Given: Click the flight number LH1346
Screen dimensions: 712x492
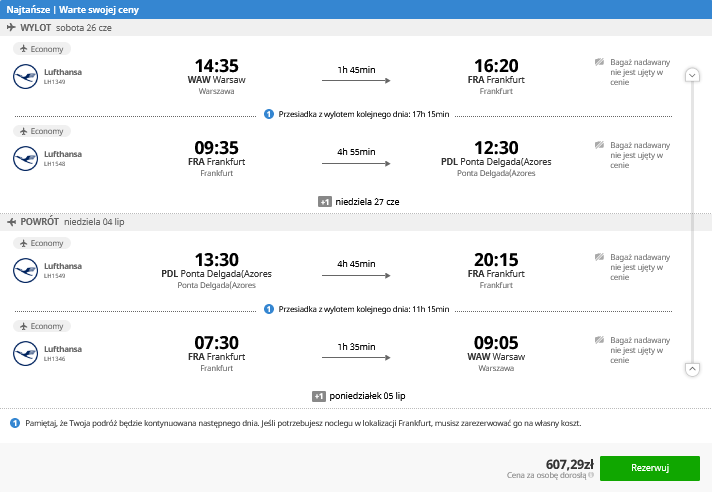Looking at the screenshot, I should tap(54, 359).
